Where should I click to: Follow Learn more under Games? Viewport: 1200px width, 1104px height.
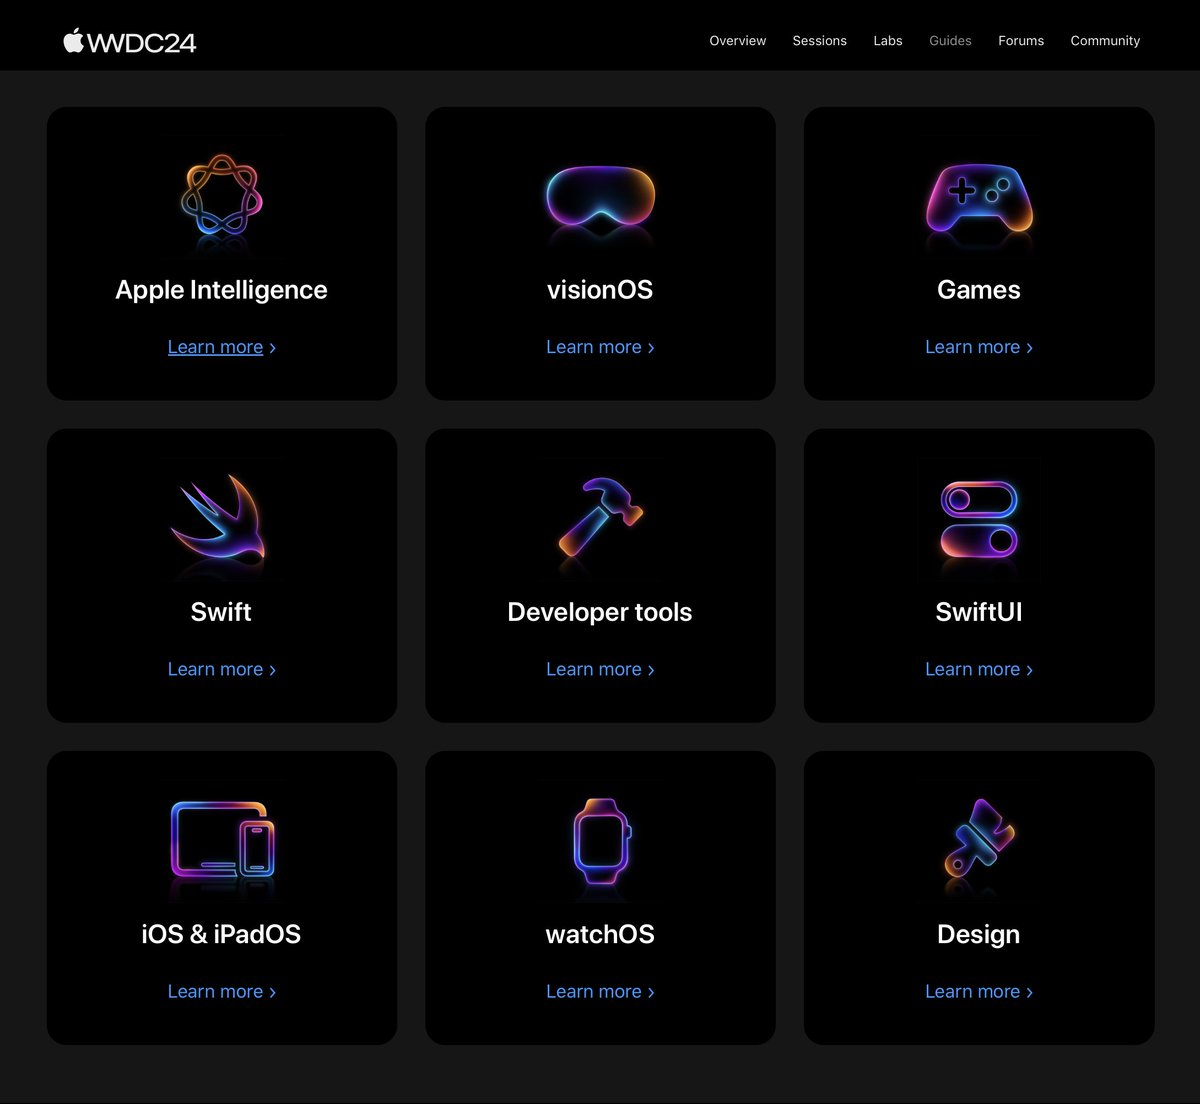(x=979, y=347)
